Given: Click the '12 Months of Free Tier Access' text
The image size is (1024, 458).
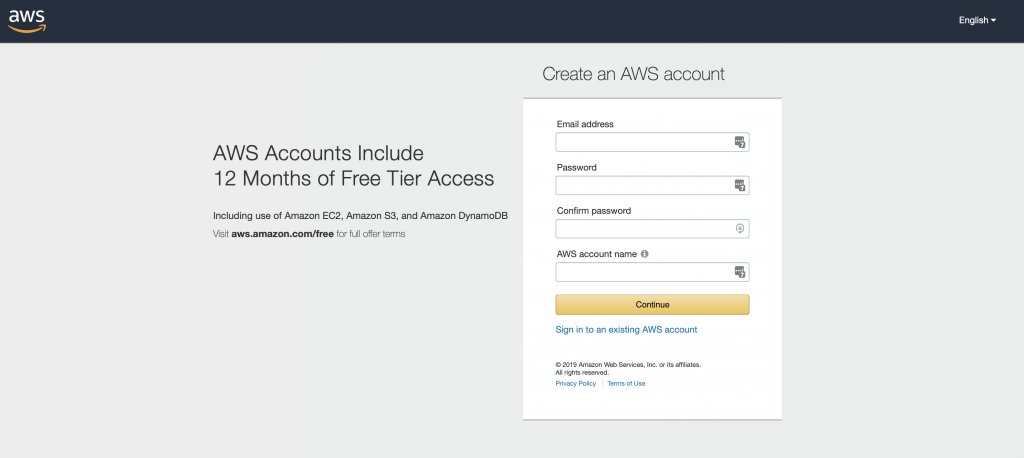Looking at the screenshot, I should pos(353,179).
